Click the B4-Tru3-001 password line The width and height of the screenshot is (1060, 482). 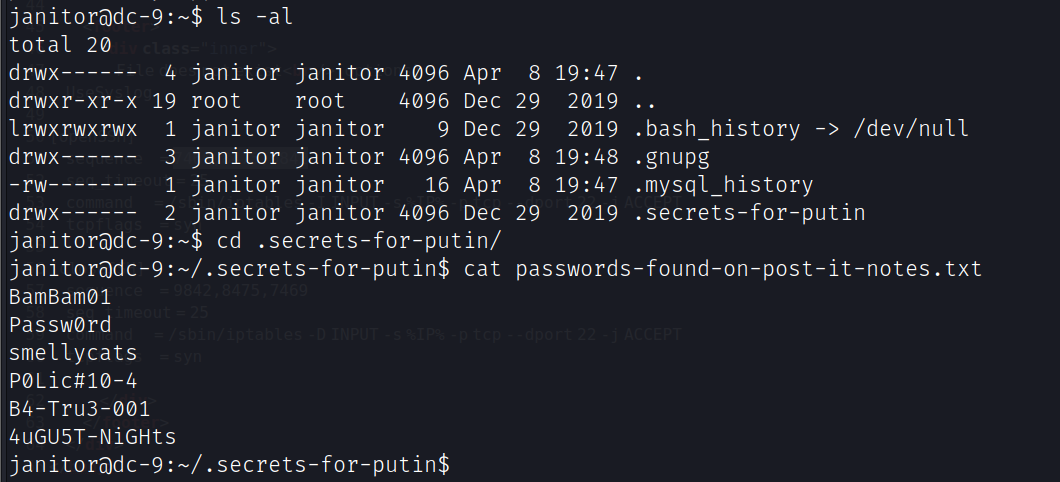coord(77,409)
